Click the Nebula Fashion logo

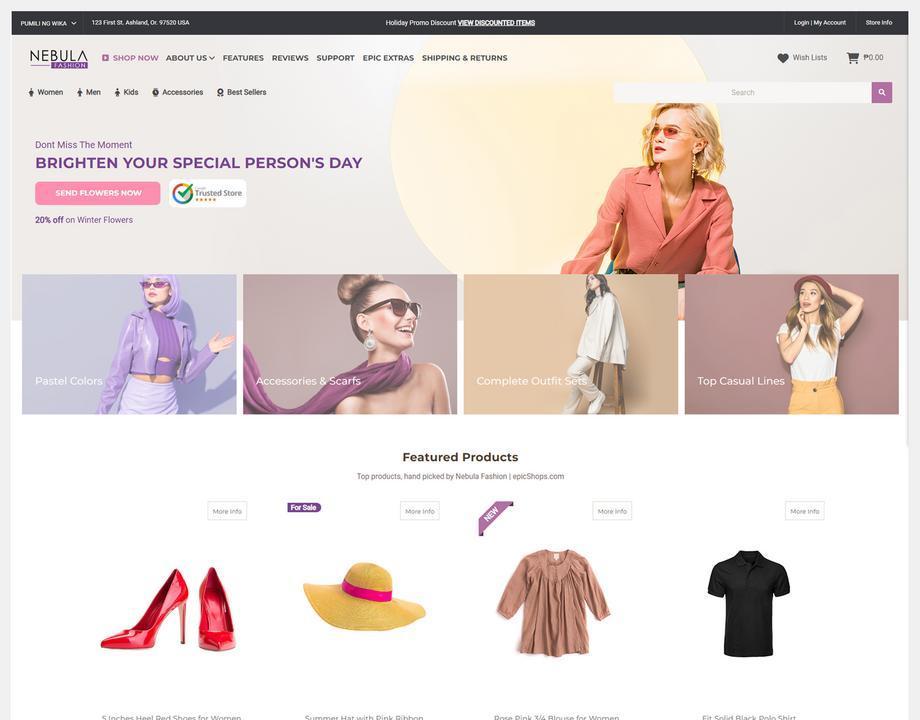coord(59,58)
